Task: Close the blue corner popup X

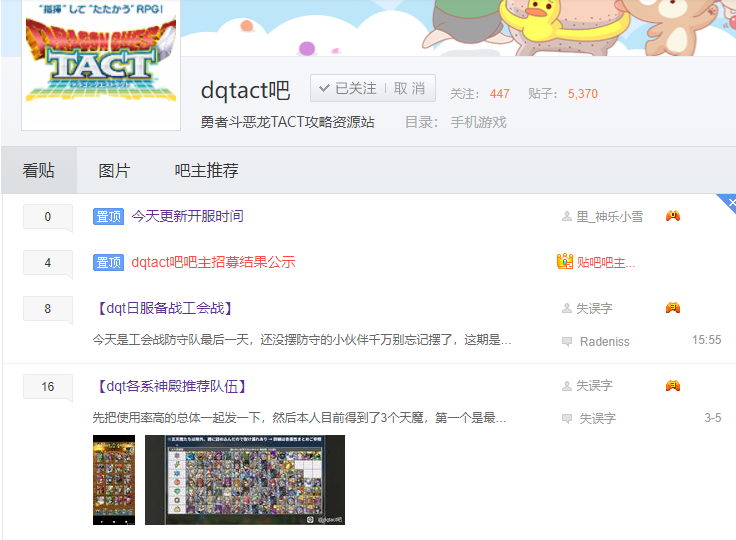Action: coord(731,202)
